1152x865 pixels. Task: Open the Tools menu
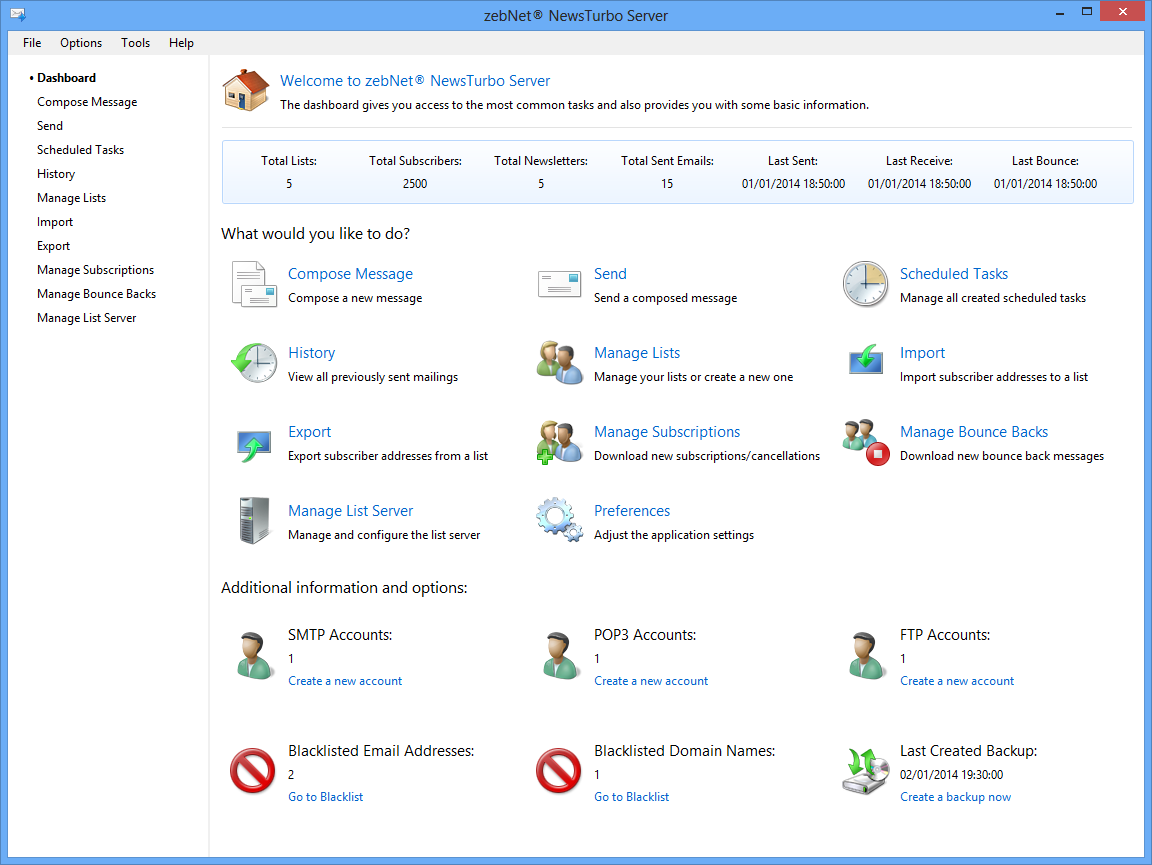point(135,43)
